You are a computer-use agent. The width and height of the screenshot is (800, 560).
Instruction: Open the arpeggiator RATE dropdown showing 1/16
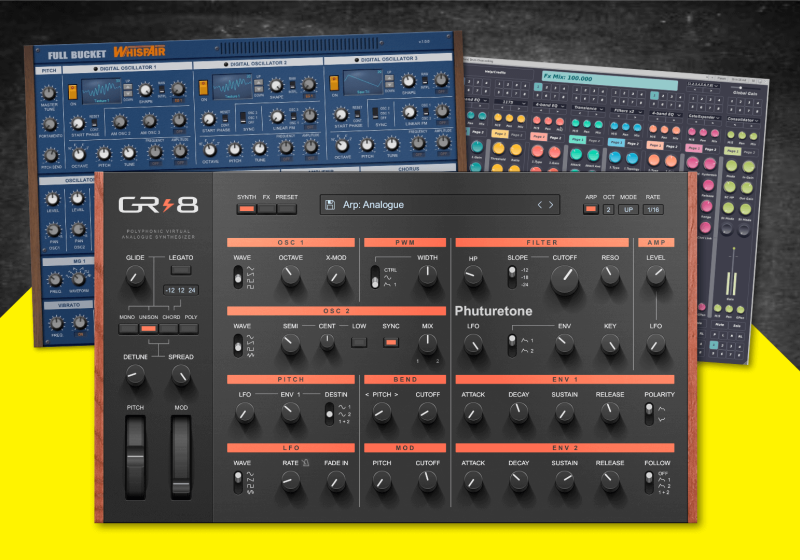(x=653, y=209)
